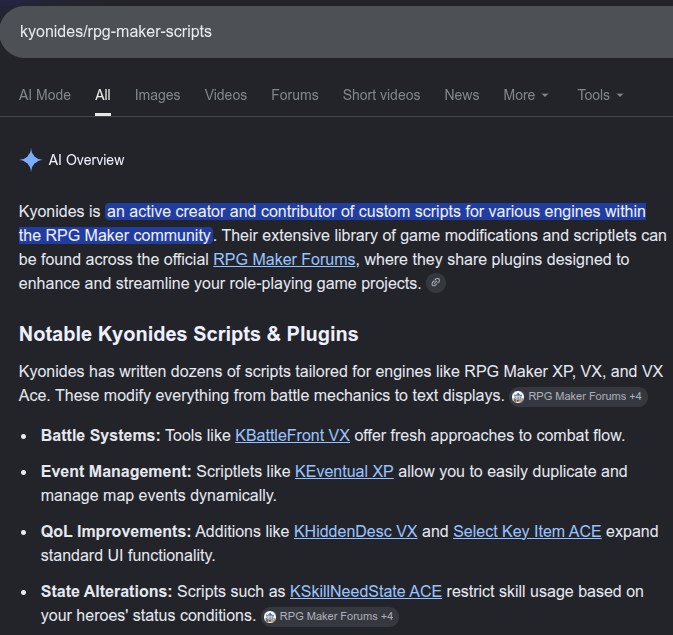Open the KSkillNeedState ACE link
This screenshot has width=673, height=635.
(366, 592)
